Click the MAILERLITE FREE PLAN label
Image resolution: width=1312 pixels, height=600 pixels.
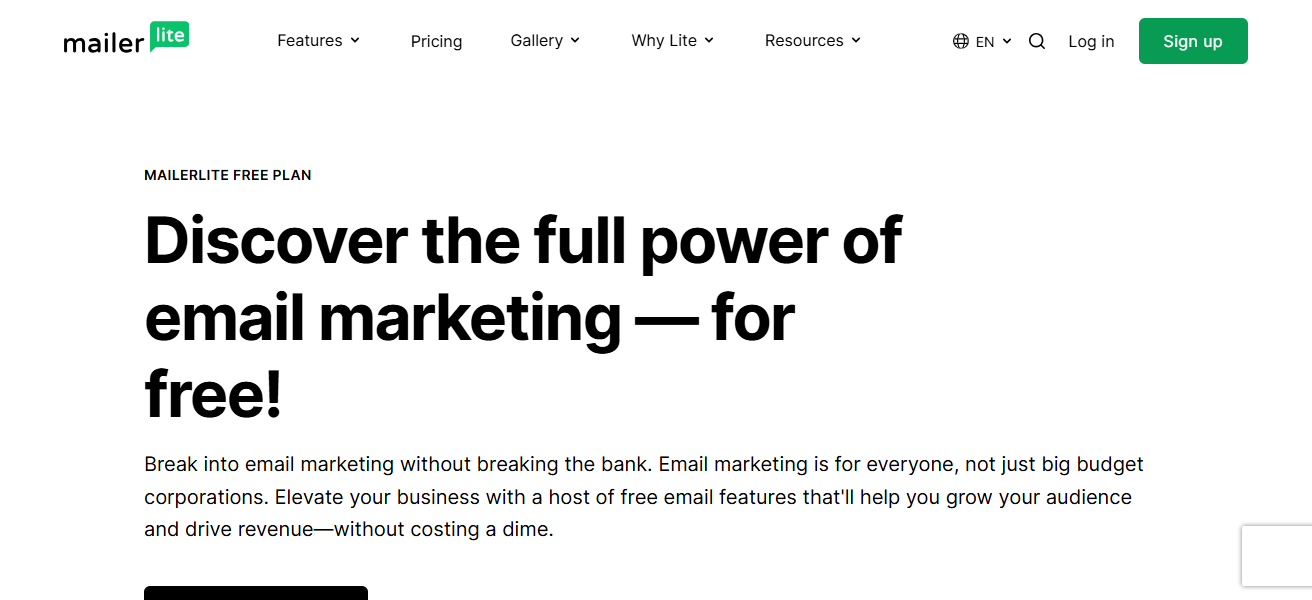click(227, 174)
